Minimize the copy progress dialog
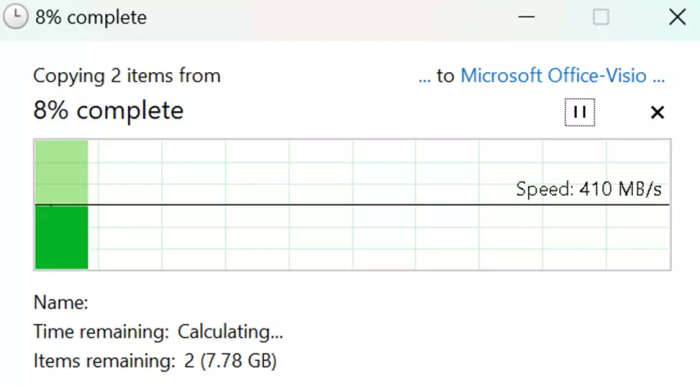700x386 pixels. pos(526,17)
